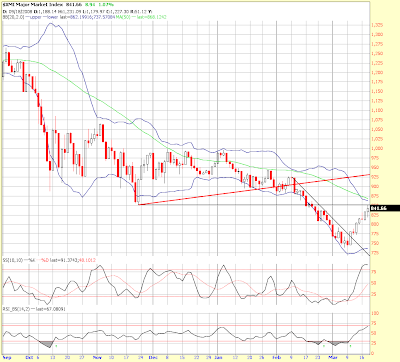Click the Jan label on the date axis
The width and height of the screenshot is (400, 362).
point(217,357)
